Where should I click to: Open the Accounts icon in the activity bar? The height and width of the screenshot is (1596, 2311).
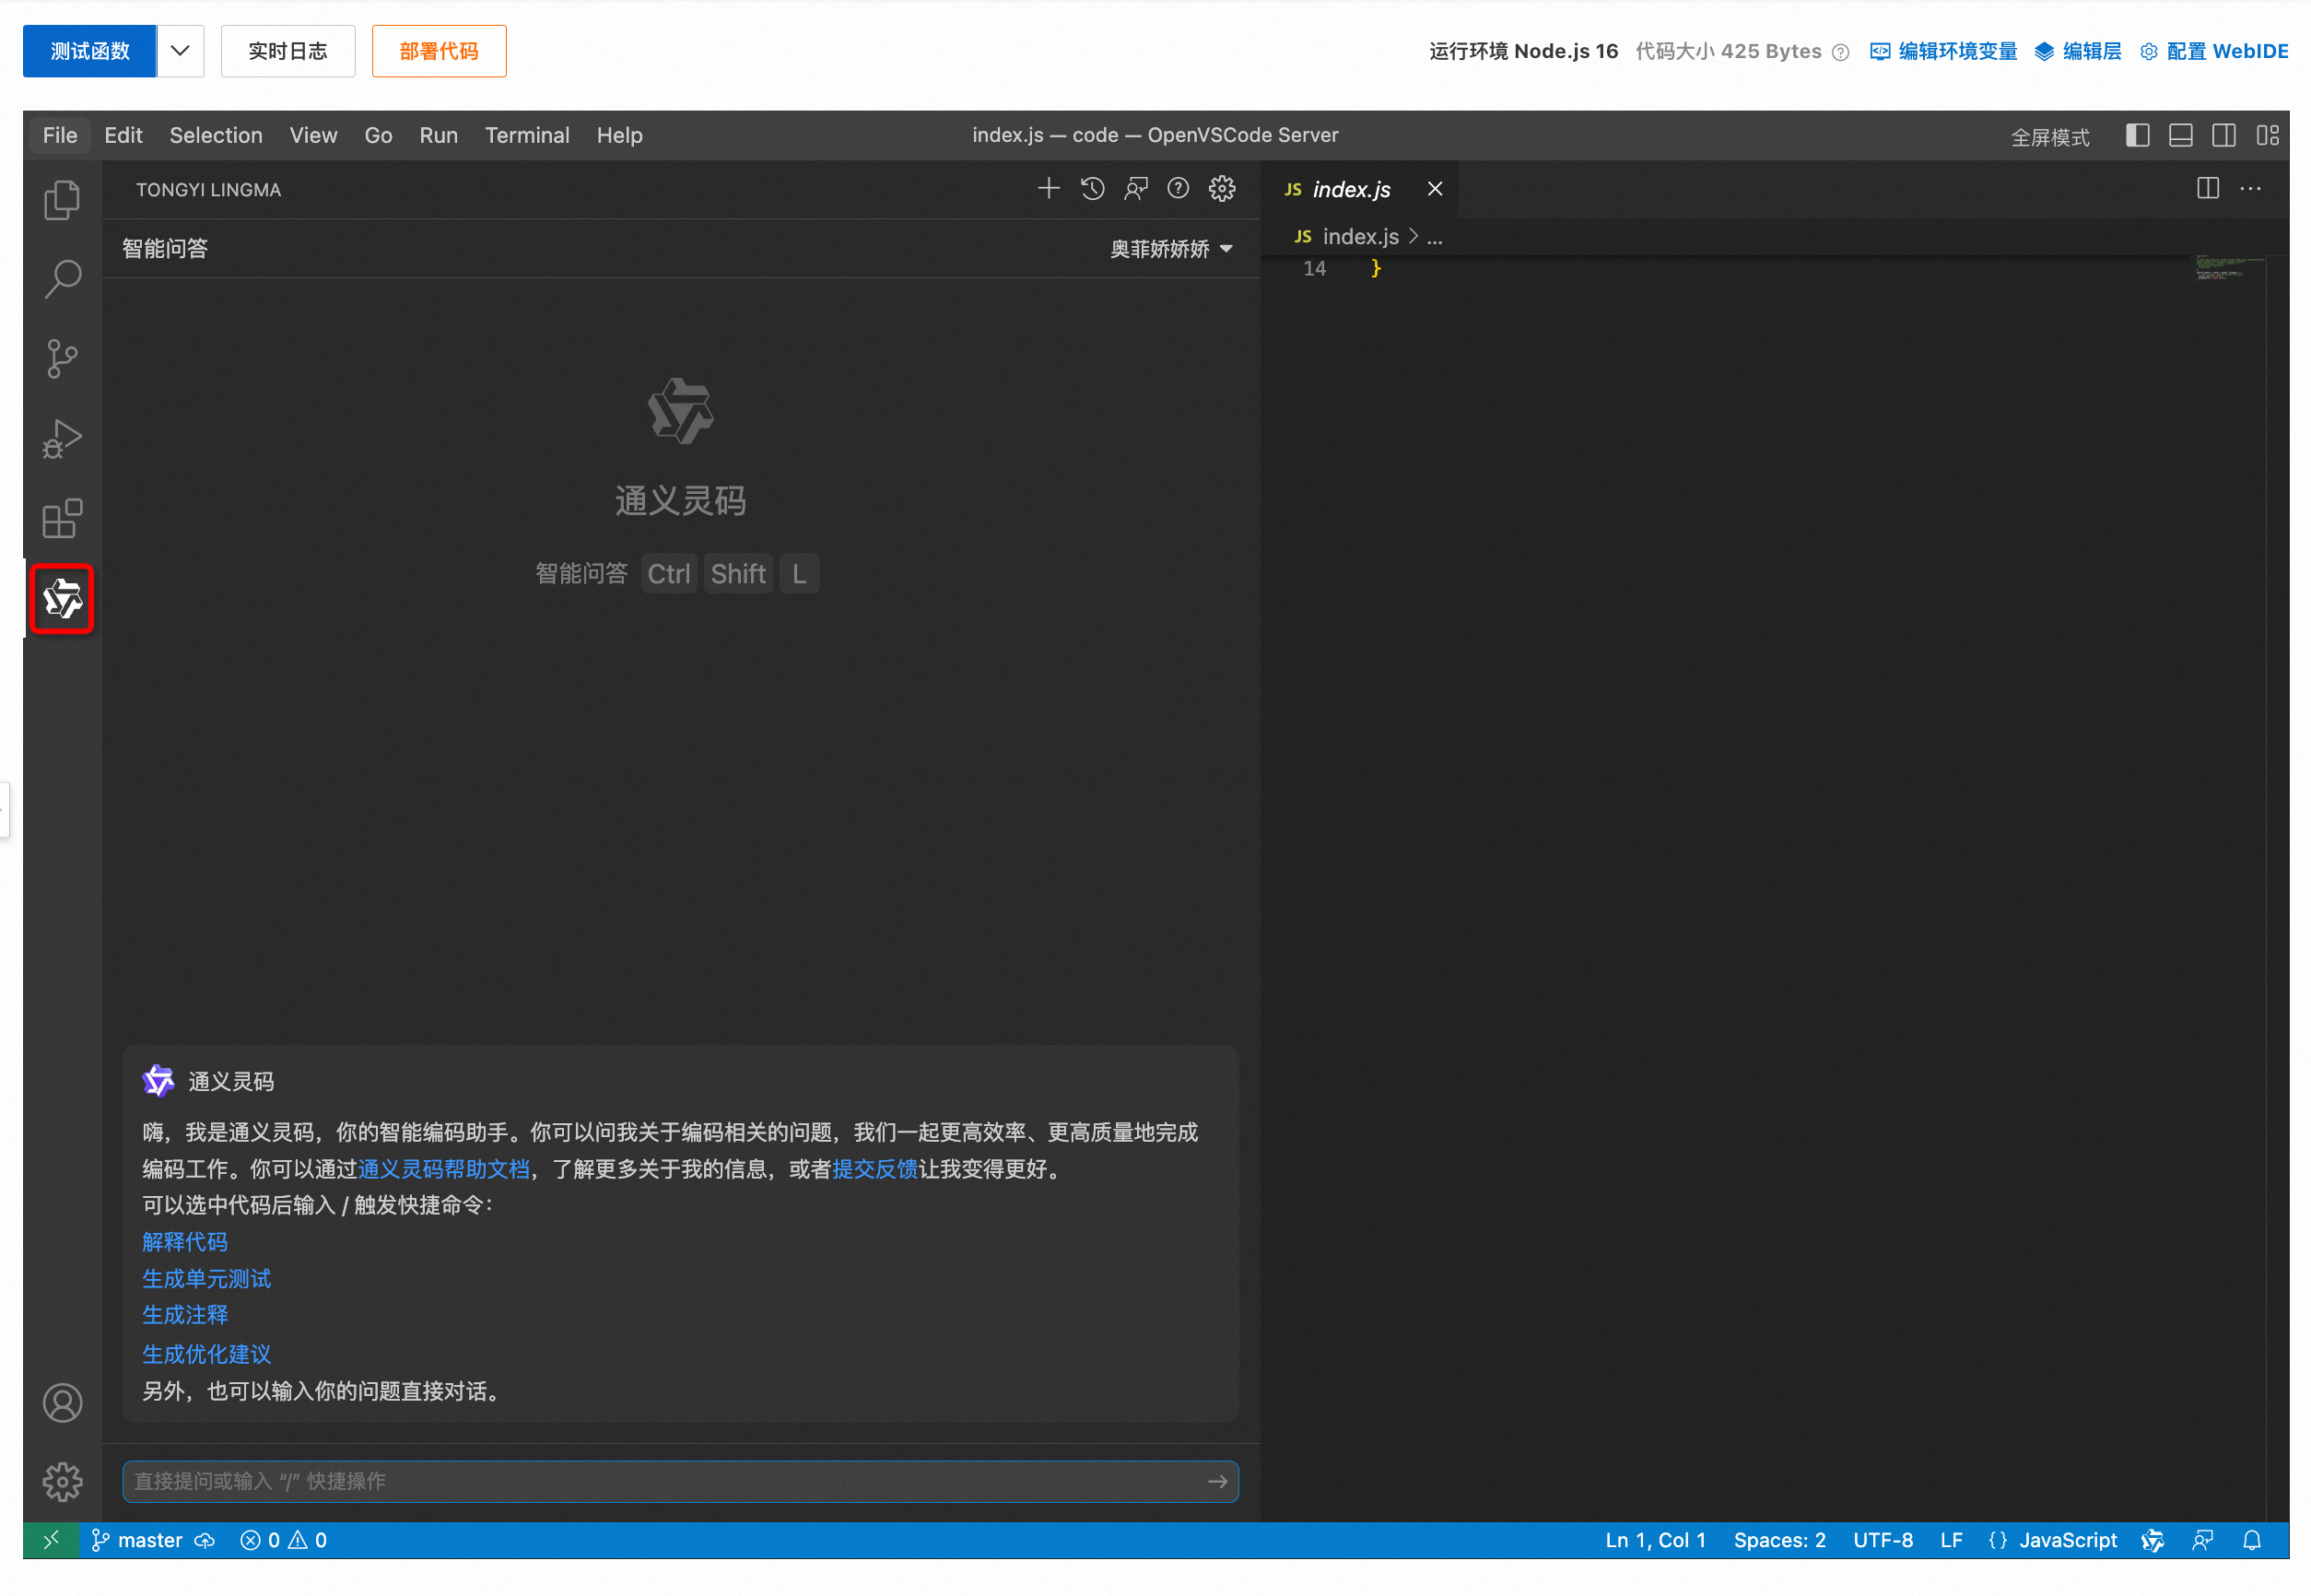(x=62, y=1403)
